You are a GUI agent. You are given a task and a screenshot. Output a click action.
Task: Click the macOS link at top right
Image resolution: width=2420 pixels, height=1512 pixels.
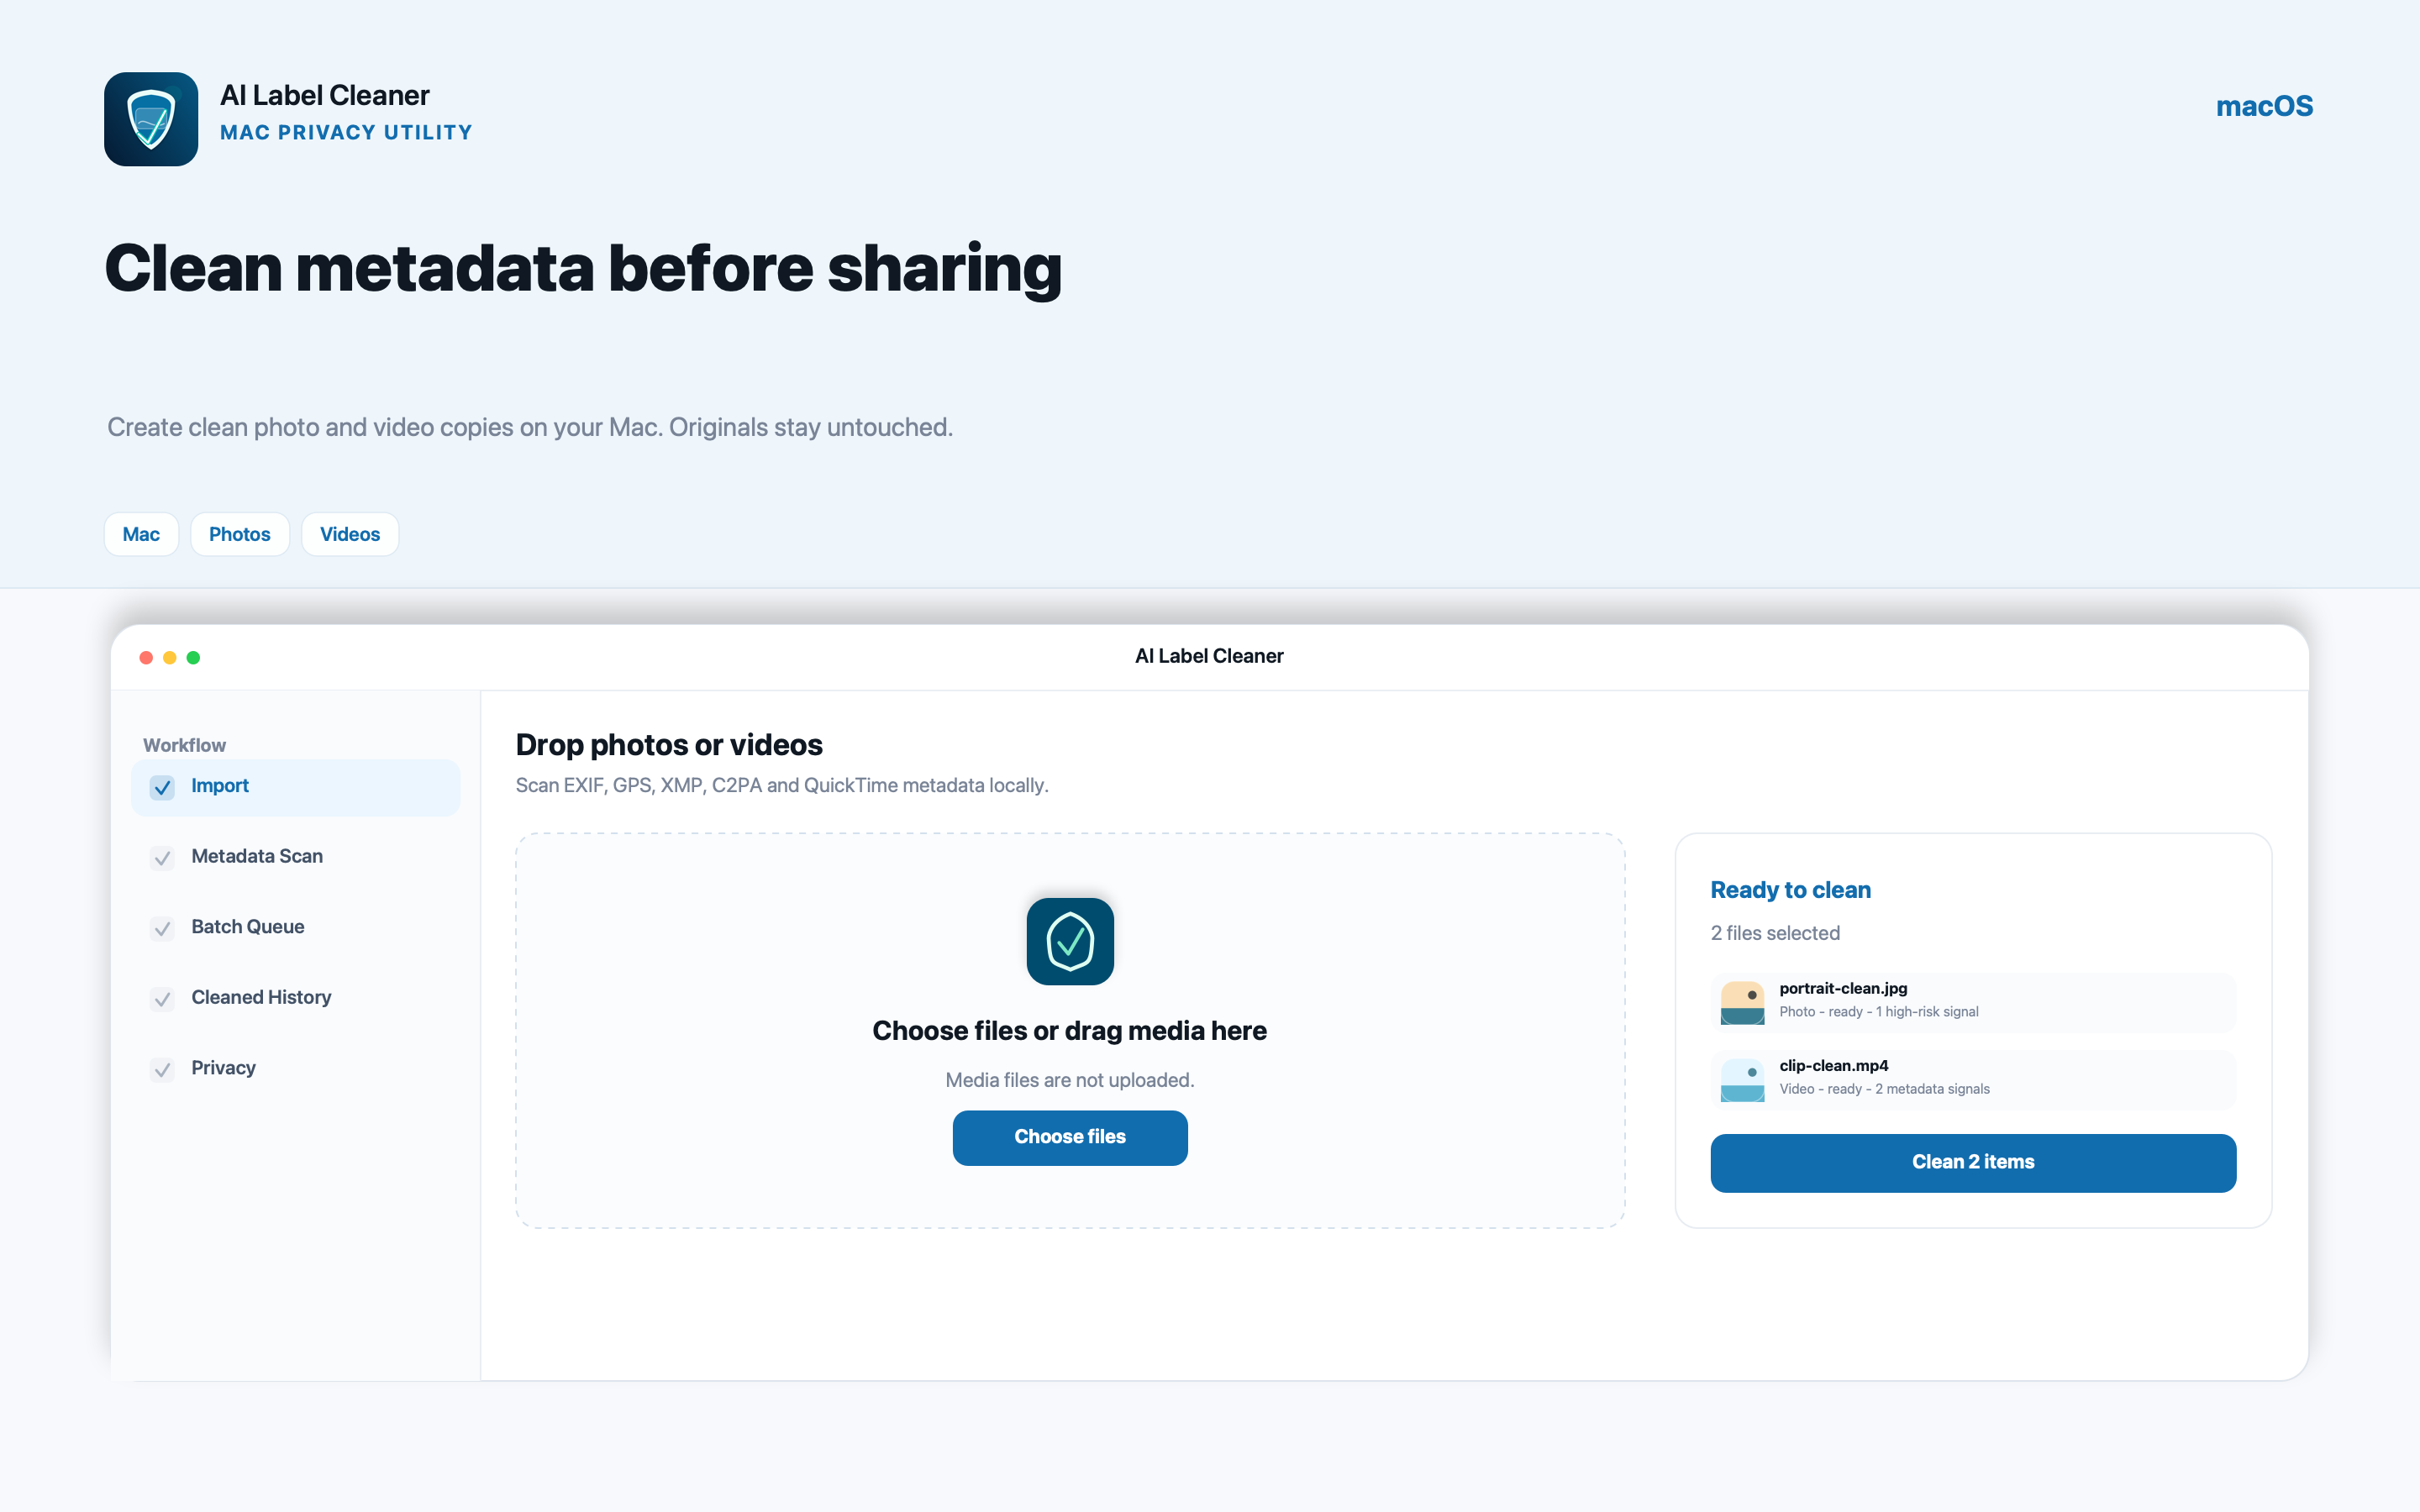coord(2264,106)
